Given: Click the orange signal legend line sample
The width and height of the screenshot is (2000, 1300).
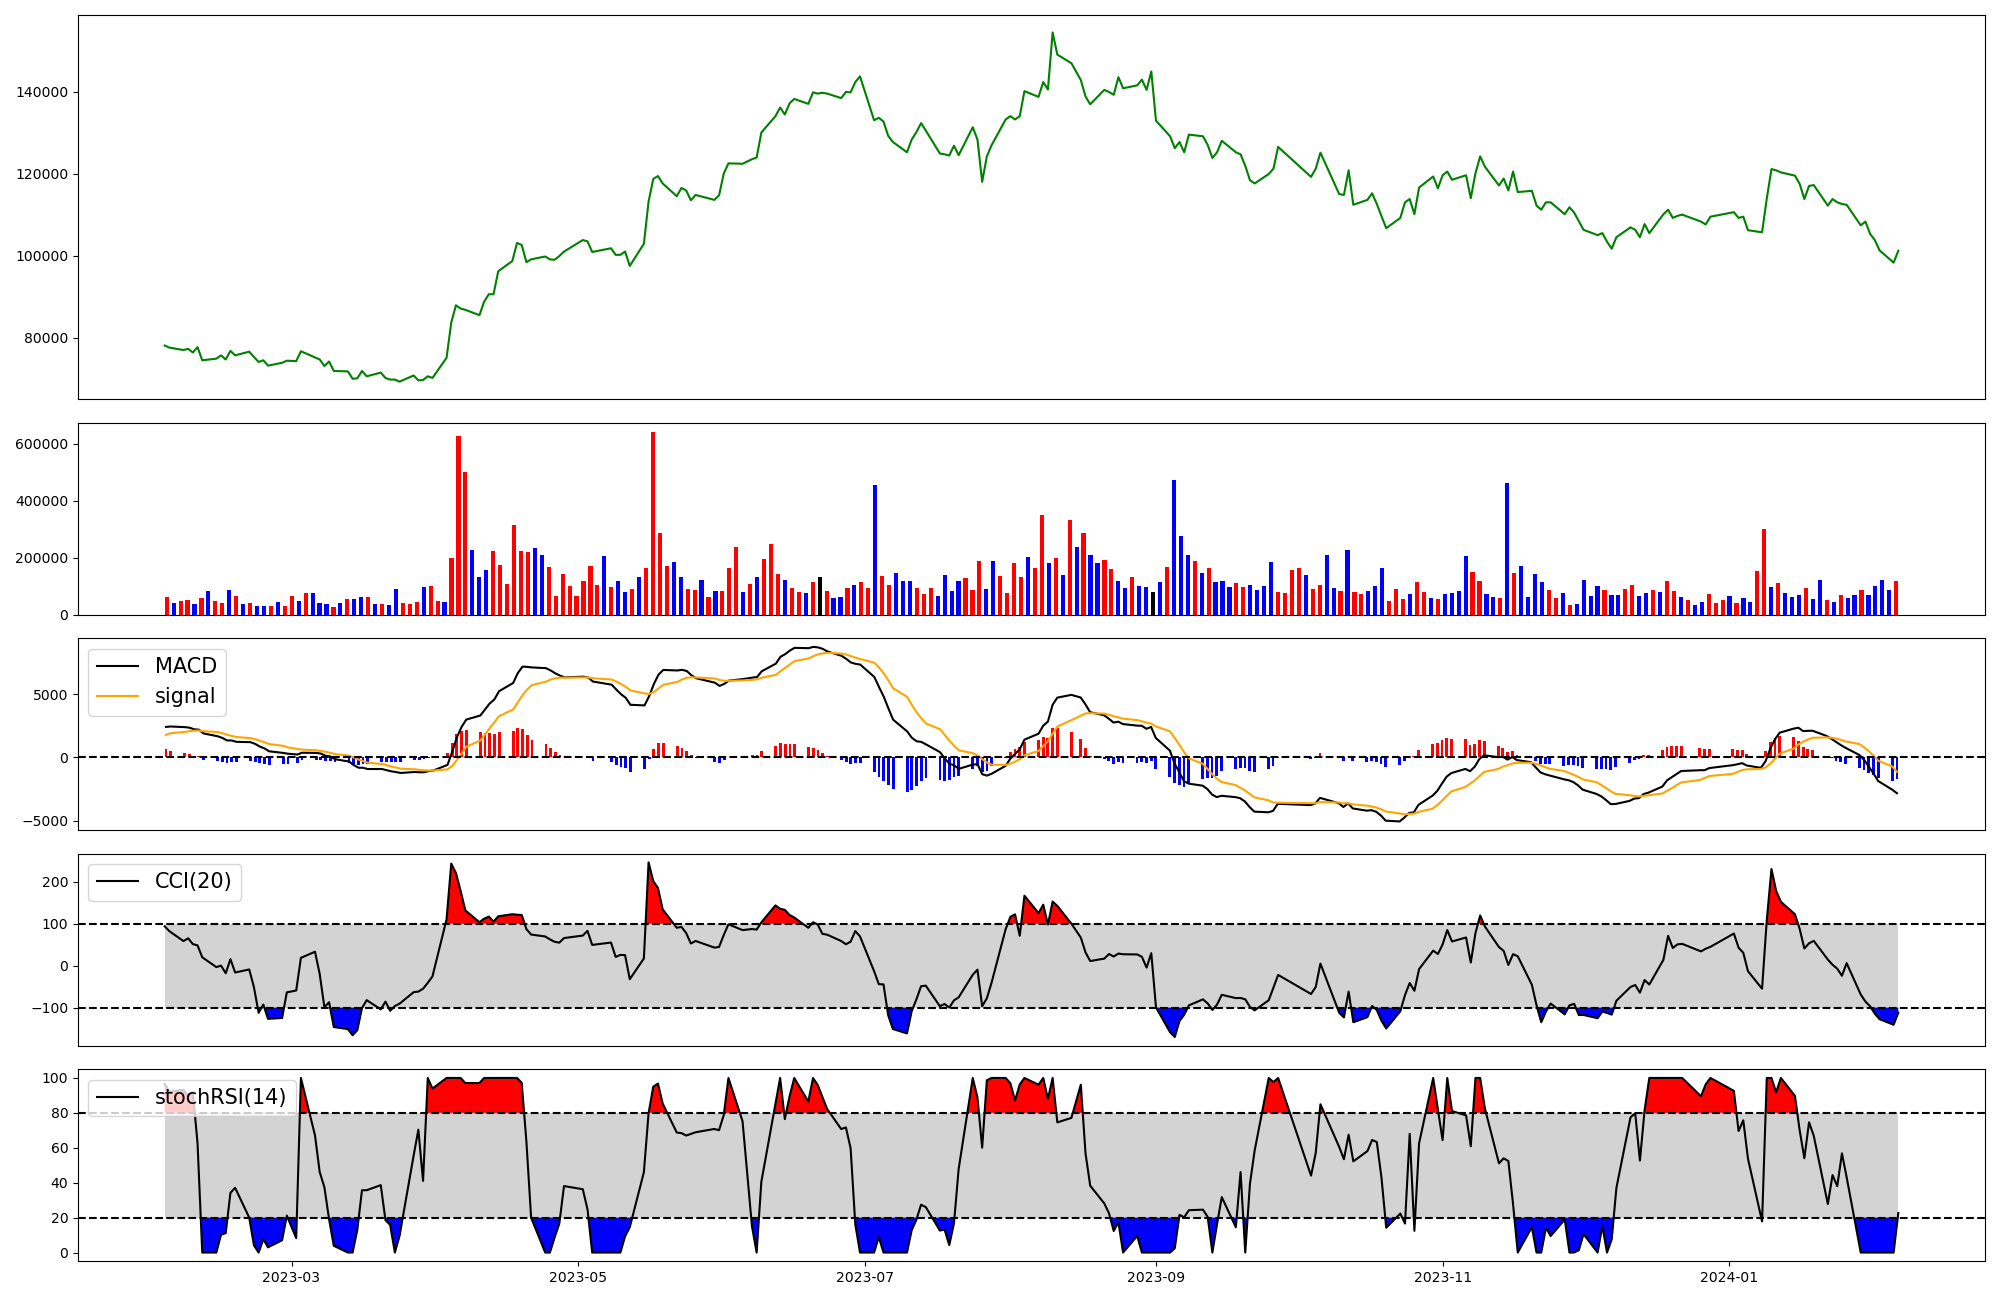Looking at the screenshot, I should (117, 697).
